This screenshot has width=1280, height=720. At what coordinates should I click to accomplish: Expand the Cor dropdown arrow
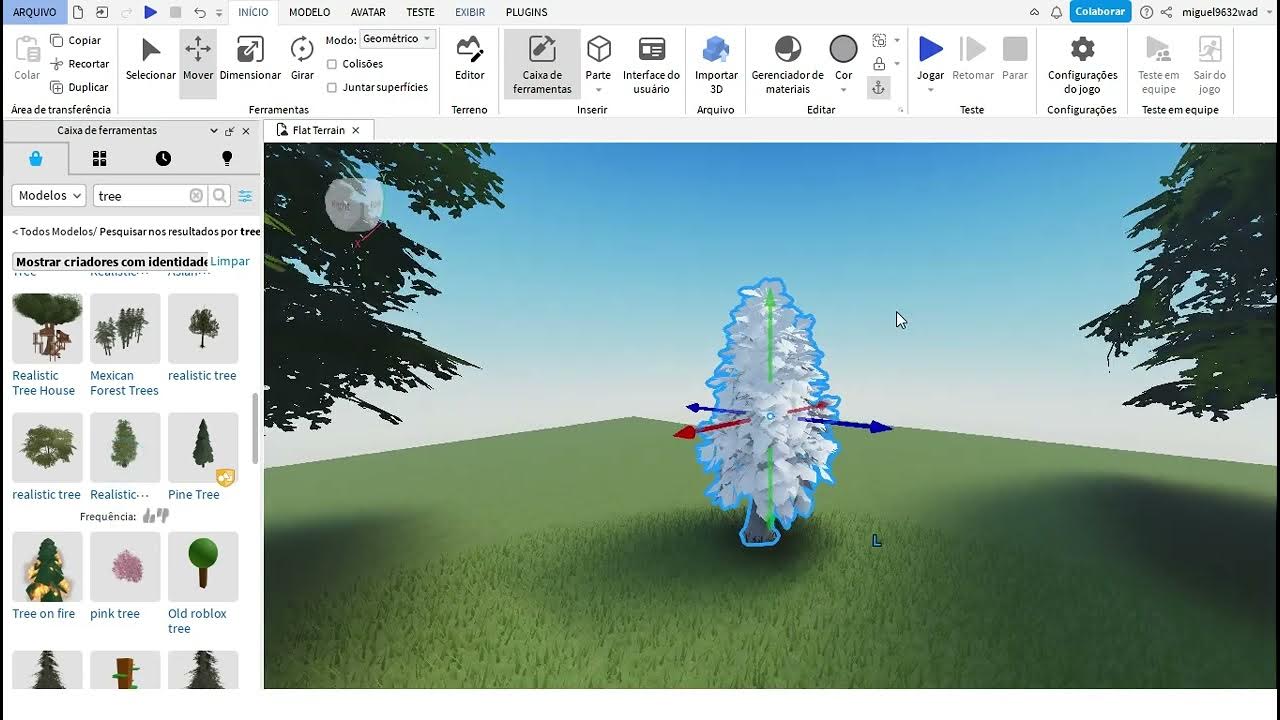click(x=843, y=90)
